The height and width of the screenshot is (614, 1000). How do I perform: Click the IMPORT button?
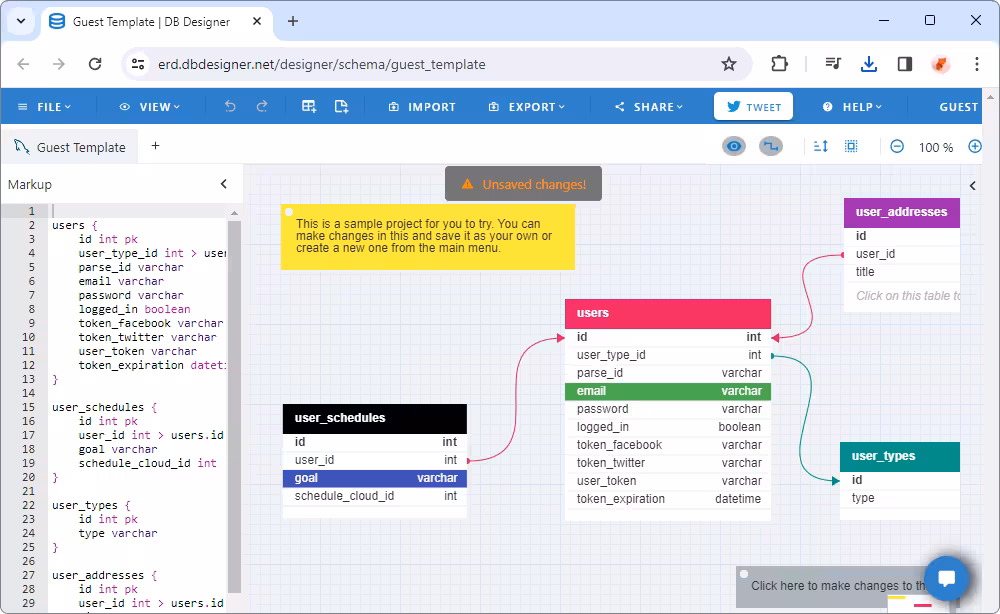click(x=422, y=107)
